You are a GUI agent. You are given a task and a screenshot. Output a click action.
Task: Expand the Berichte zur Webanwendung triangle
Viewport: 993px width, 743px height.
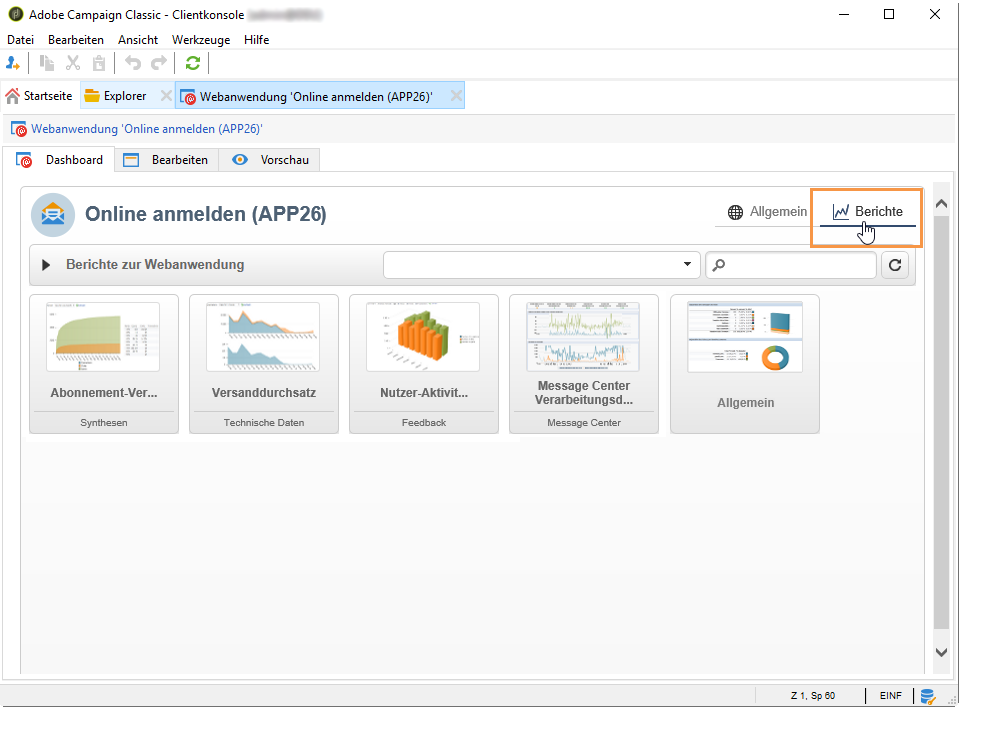[x=46, y=265]
